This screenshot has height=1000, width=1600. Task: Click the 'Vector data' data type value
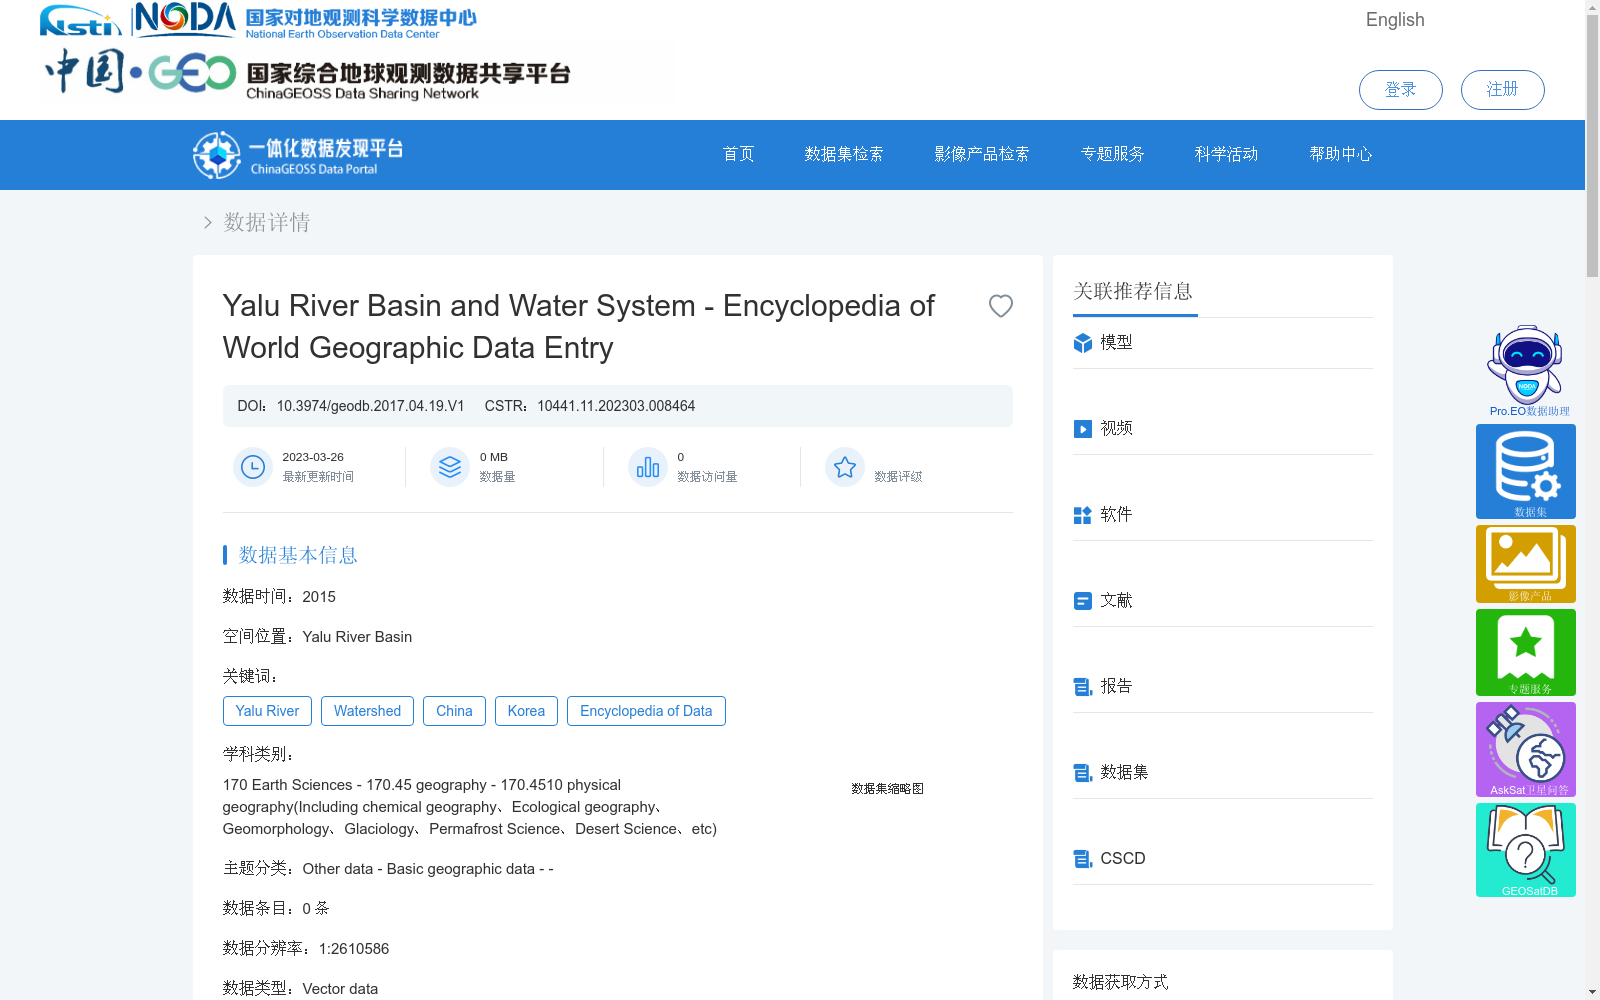(340, 989)
